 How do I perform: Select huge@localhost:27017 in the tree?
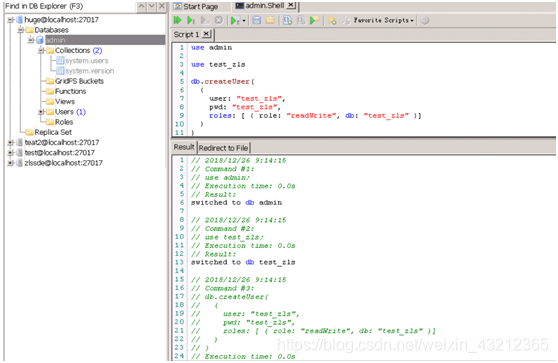(62, 20)
